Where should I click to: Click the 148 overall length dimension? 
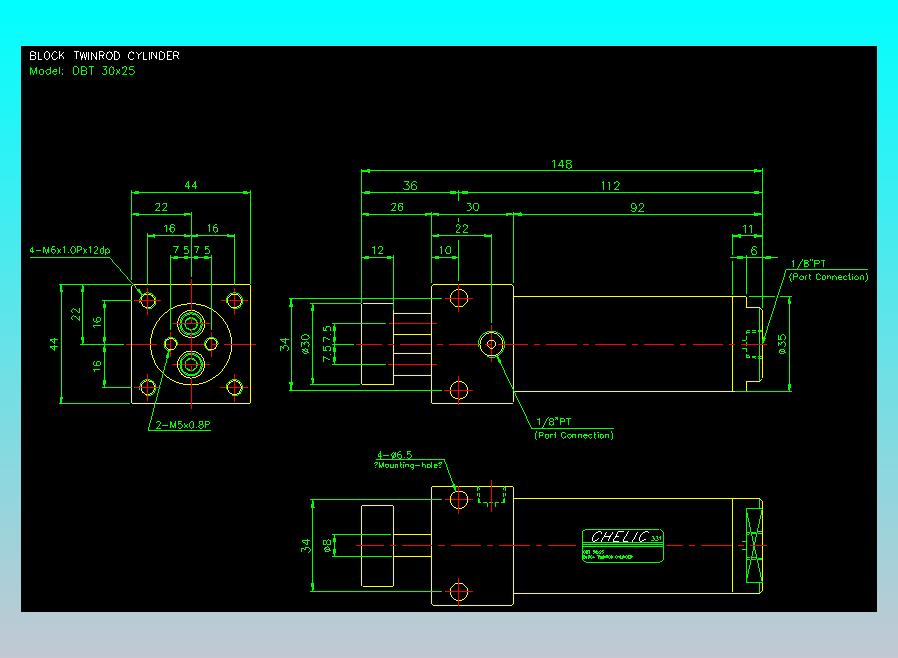(561, 164)
